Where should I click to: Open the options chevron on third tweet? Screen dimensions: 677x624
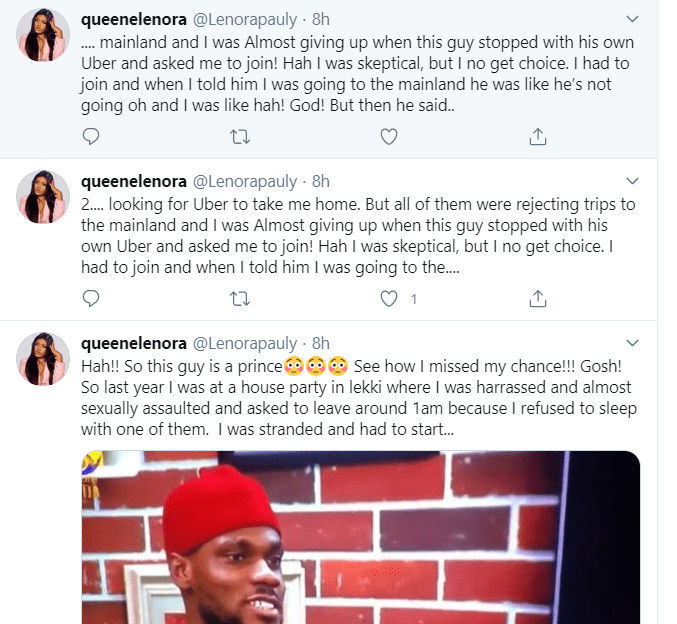(632, 341)
